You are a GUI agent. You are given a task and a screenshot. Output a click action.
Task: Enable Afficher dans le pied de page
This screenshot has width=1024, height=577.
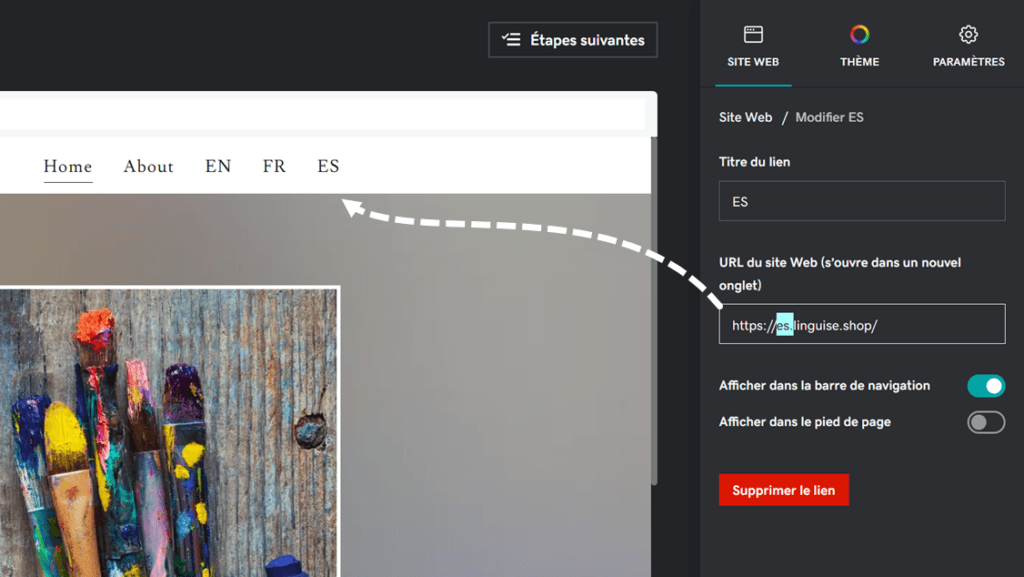click(985, 422)
